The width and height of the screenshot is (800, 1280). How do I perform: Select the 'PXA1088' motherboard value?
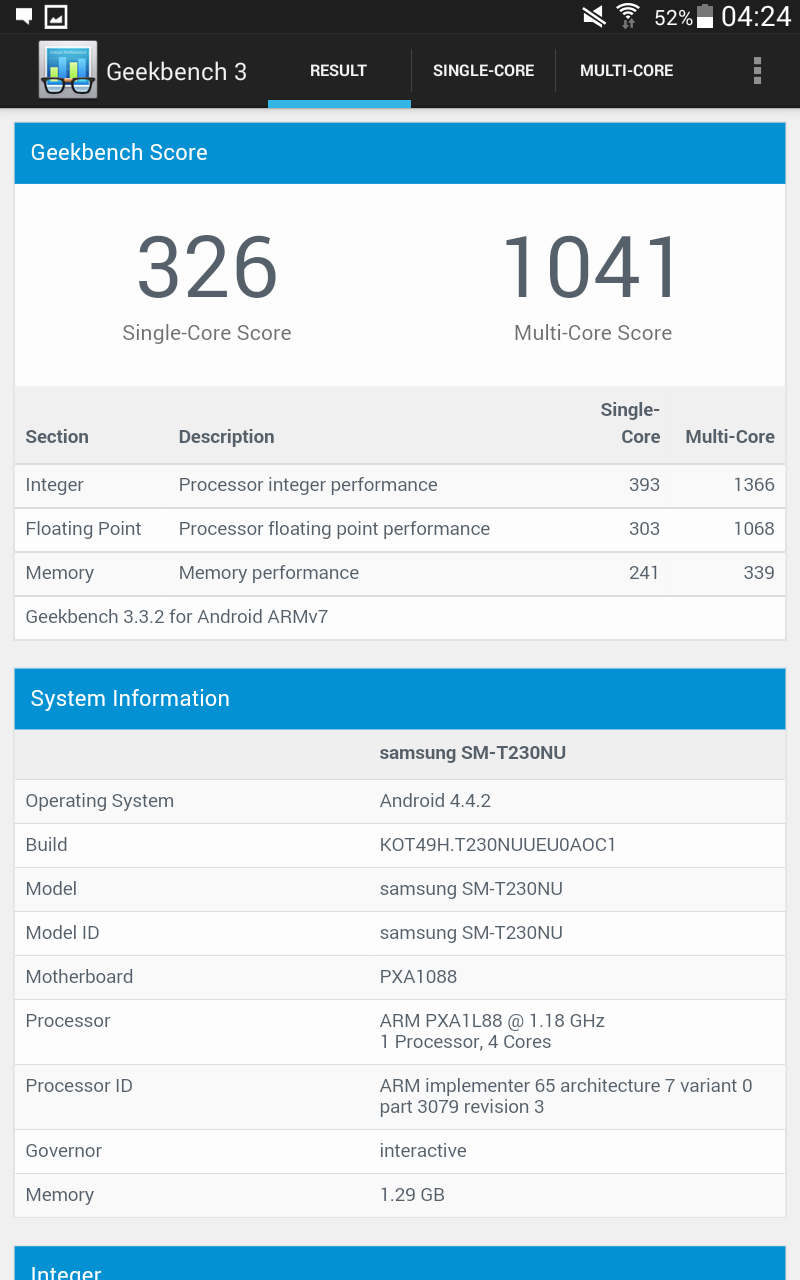click(x=418, y=977)
